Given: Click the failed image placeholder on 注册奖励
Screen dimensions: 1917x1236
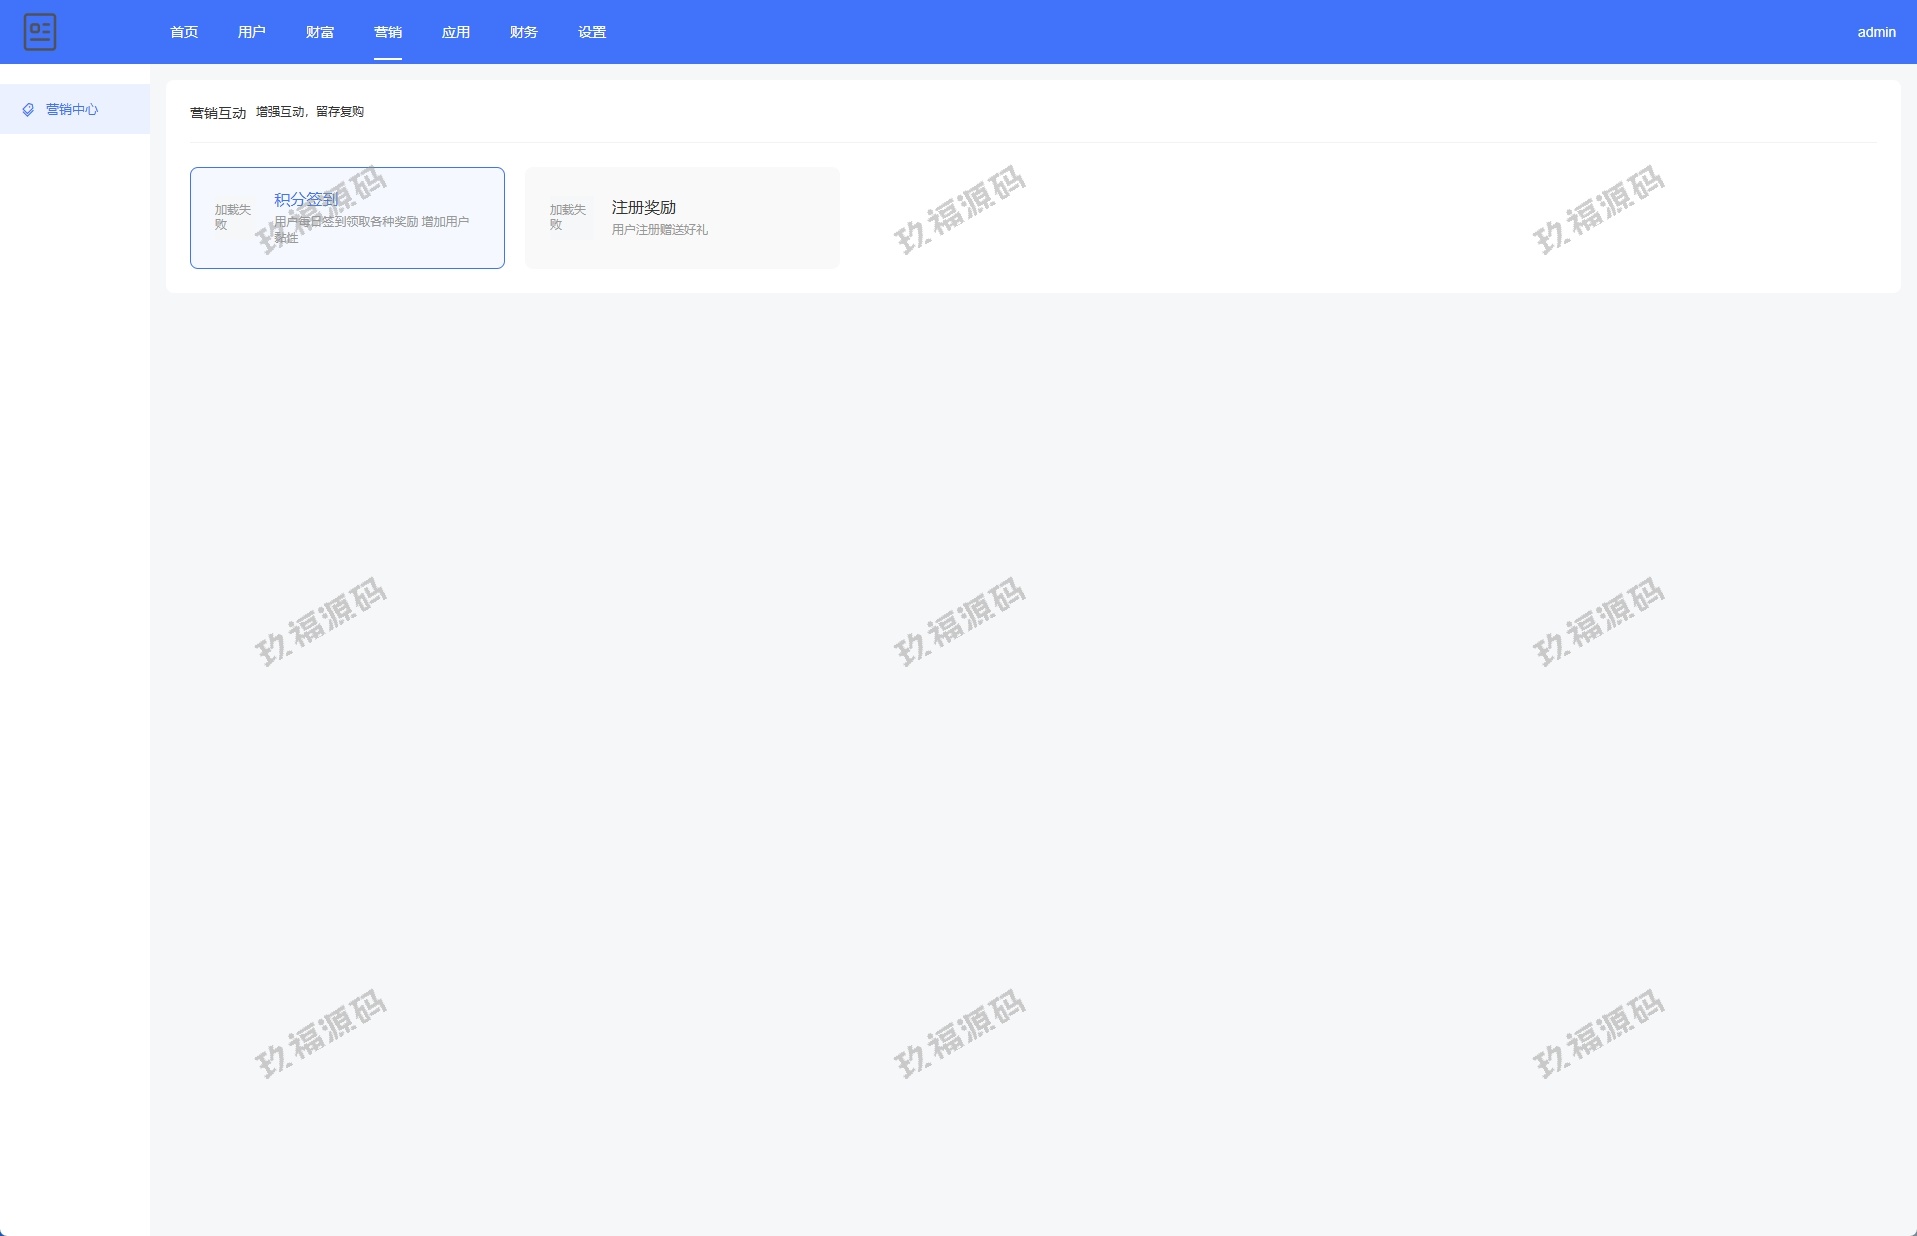Looking at the screenshot, I should (x=568, y=217).
